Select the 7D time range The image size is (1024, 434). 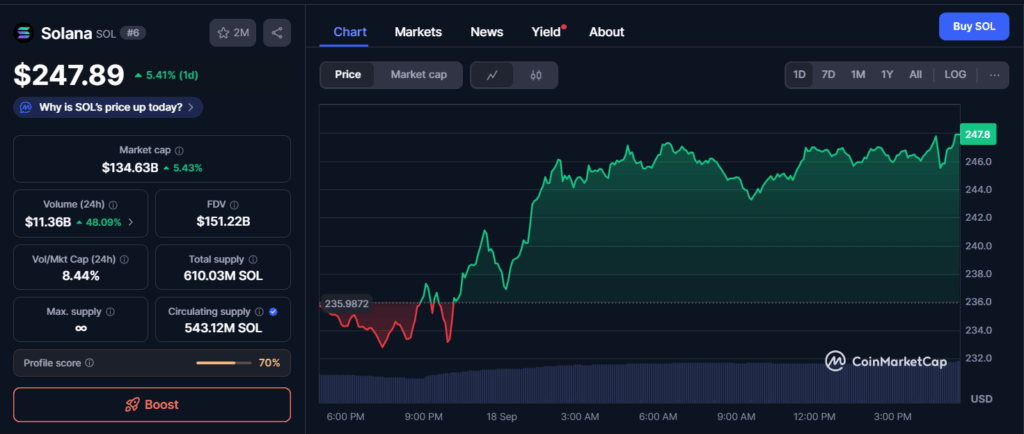(828, 75)
